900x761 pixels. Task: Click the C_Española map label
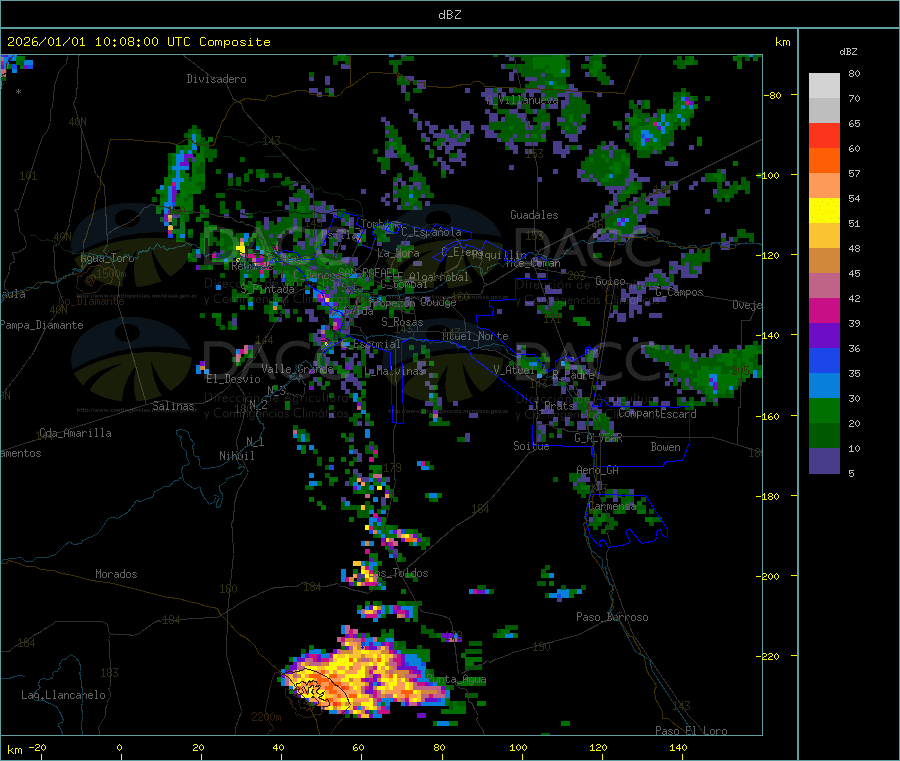click(x=431, y=232)
